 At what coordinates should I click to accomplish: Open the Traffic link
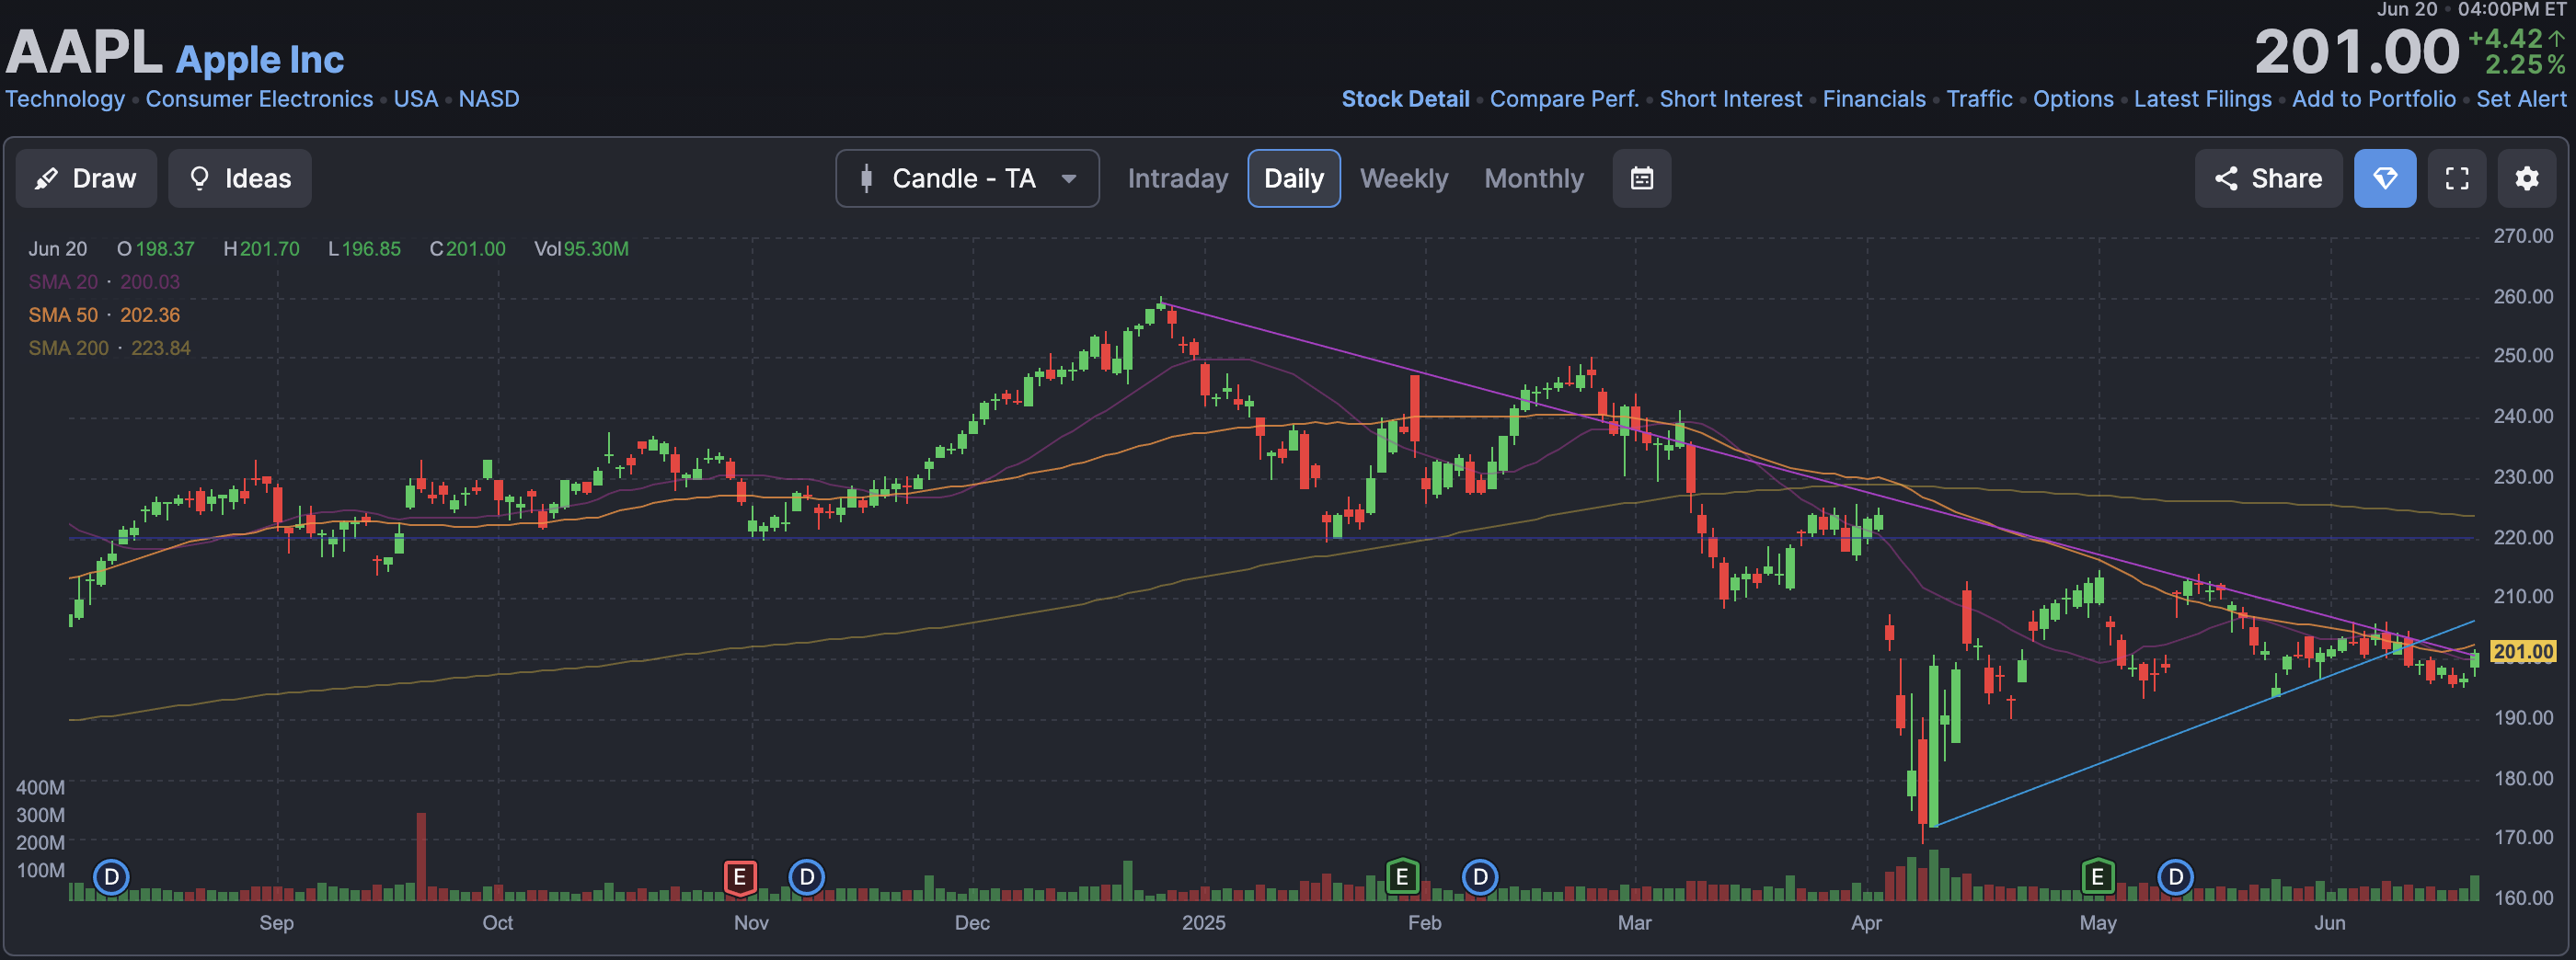1979,99
